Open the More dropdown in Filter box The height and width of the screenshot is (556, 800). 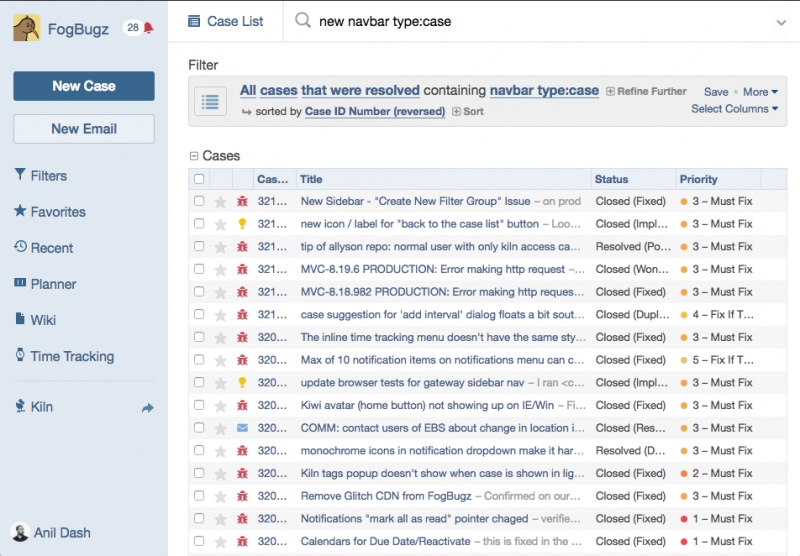[x=760, y=92]
